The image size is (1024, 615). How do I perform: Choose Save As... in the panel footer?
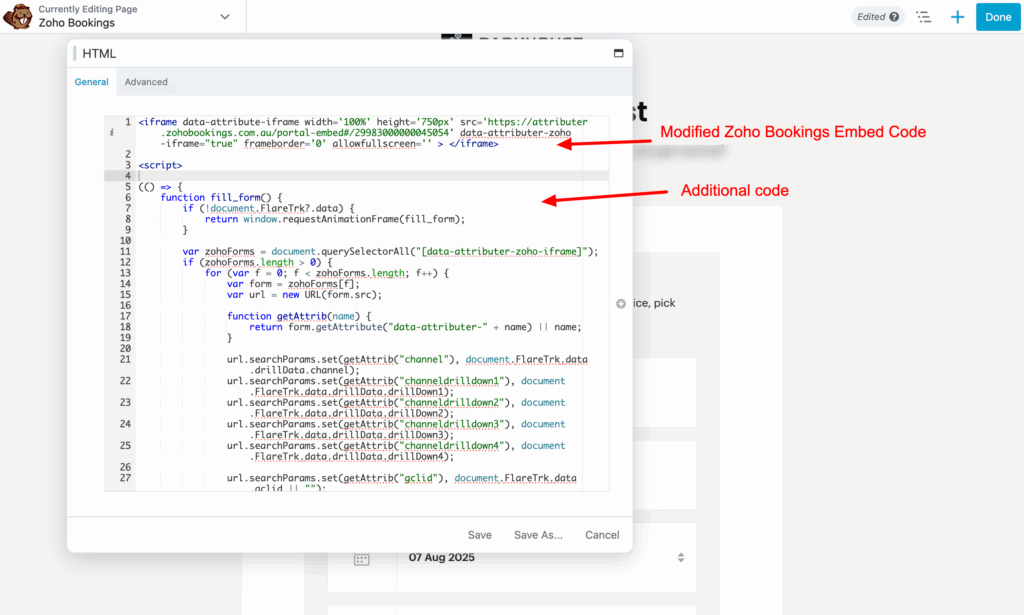pos(538,535)
